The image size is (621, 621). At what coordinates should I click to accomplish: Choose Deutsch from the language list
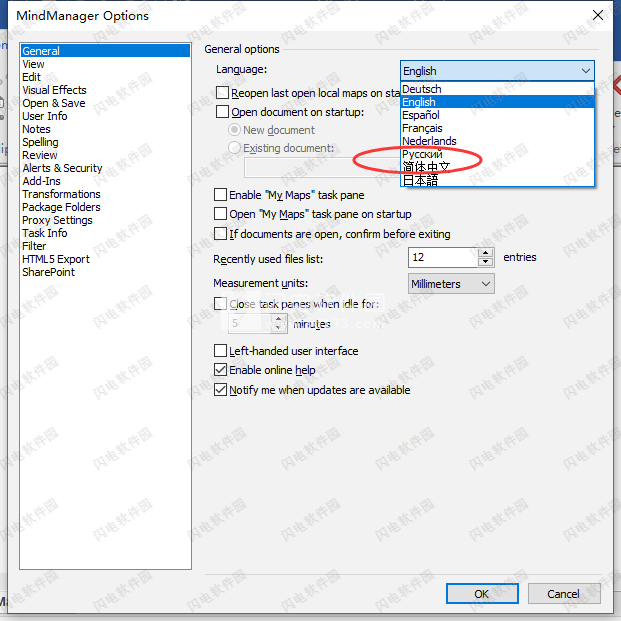pos(497,89)
